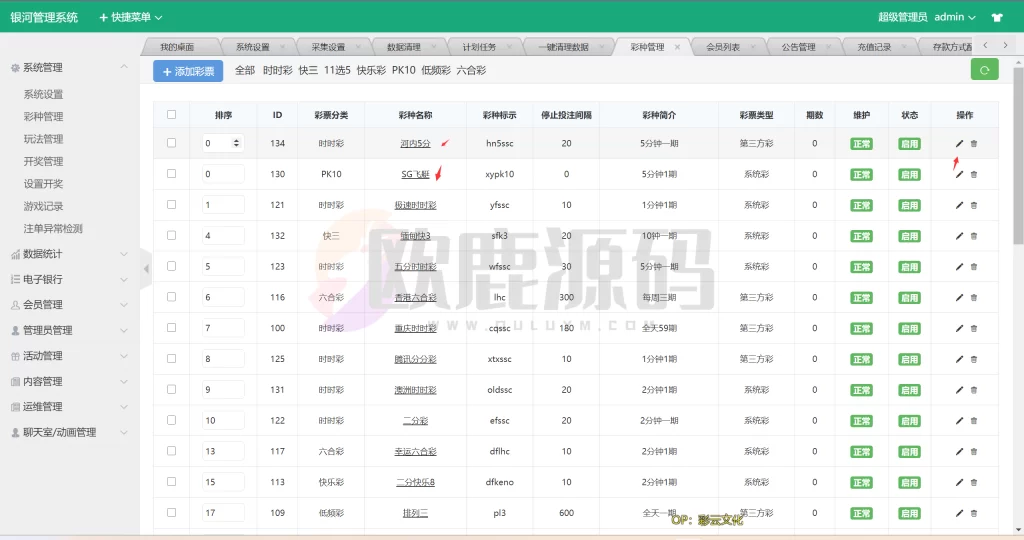Toggle 正常 maintenance for 河内5分

pos(861,144)
